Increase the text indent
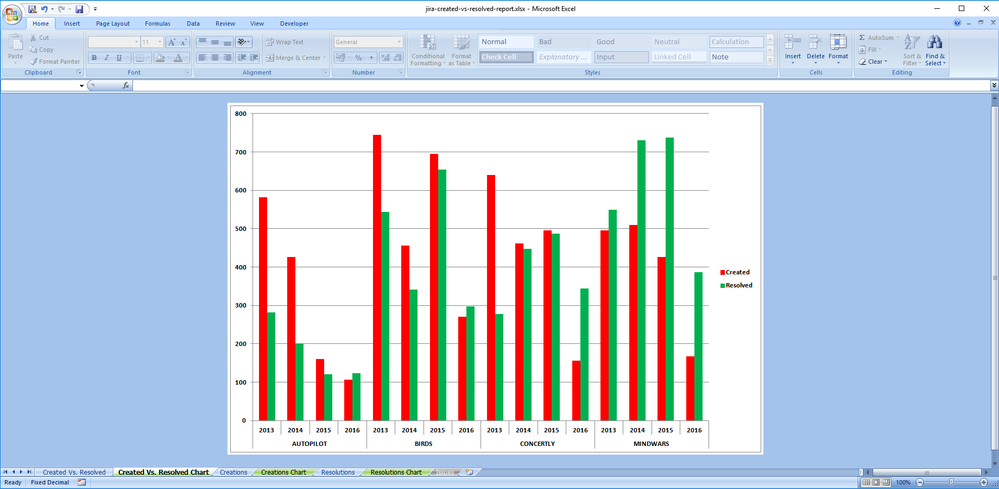Viewport: 999px width, 489px height. tap(254, 58)
